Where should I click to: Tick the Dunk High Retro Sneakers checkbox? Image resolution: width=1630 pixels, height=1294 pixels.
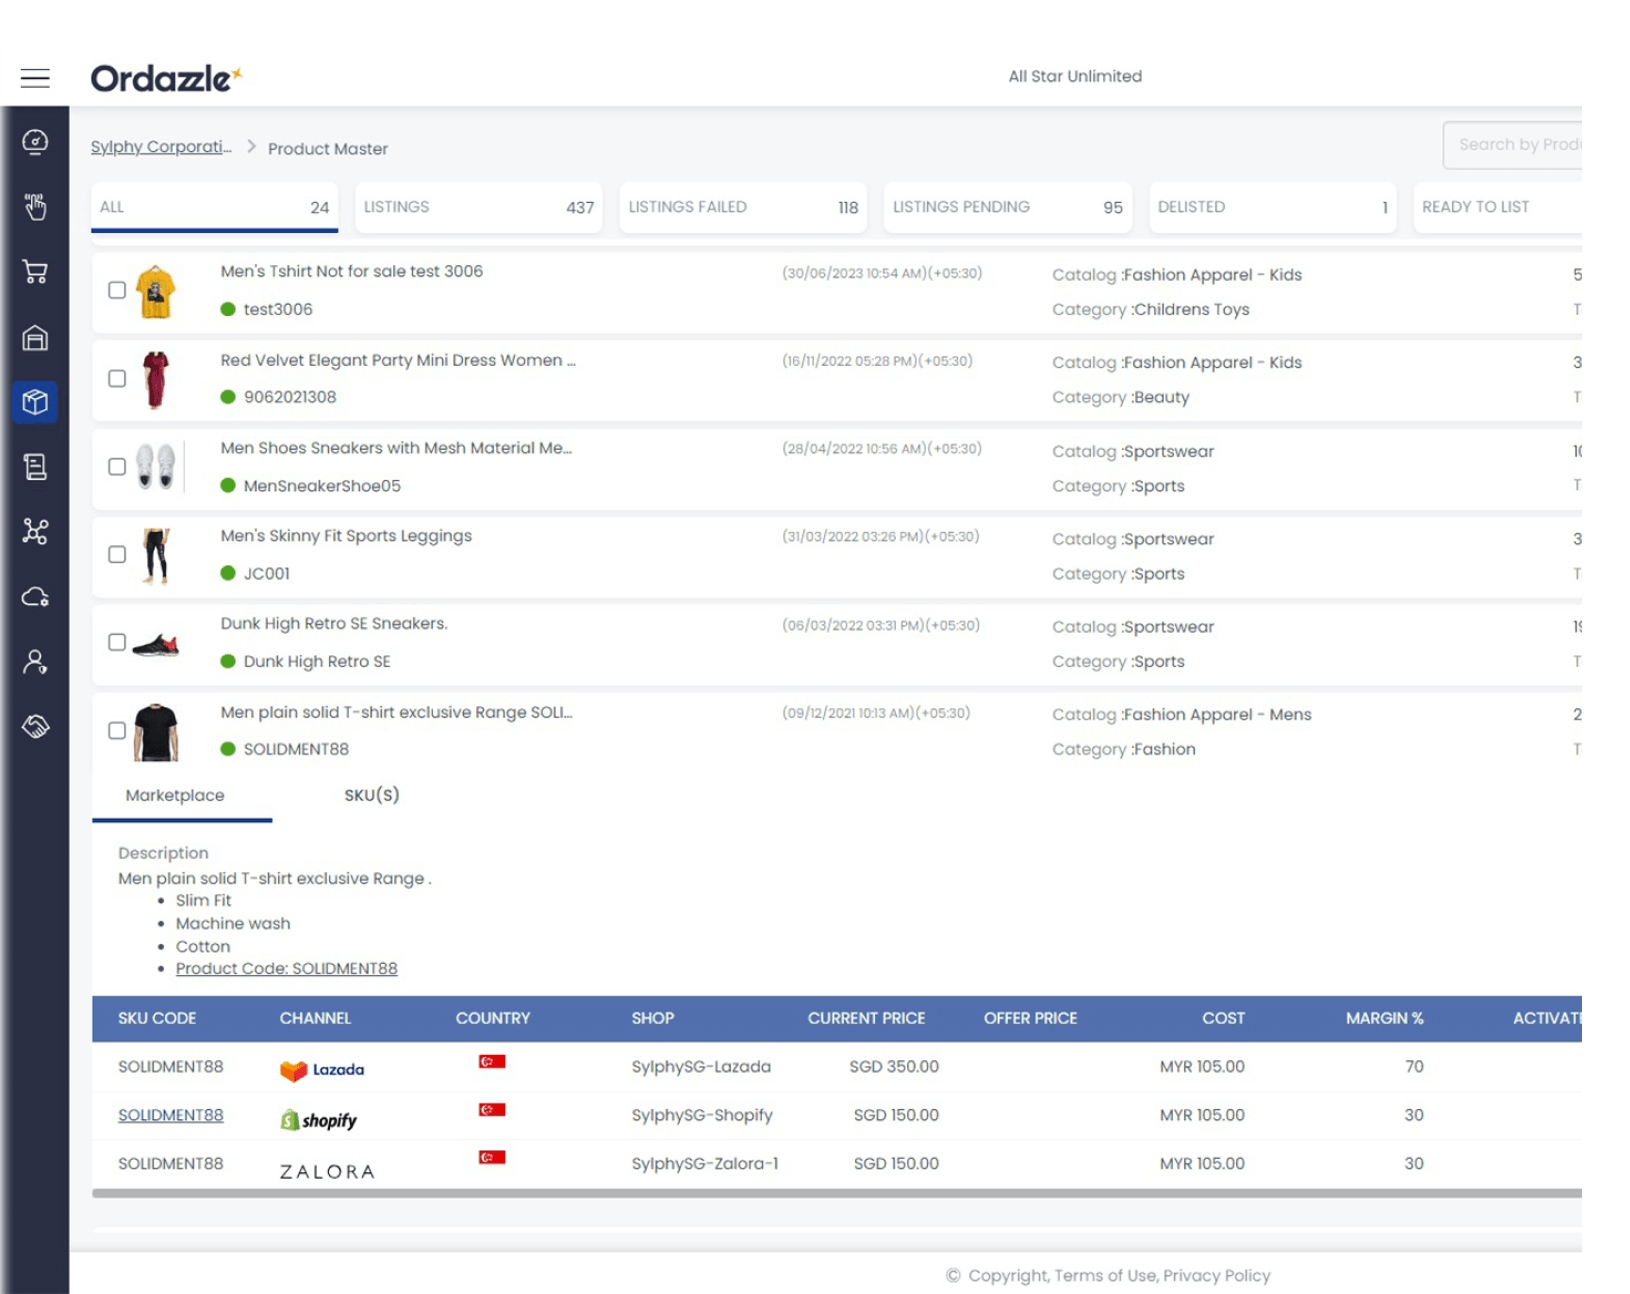coord(117,642)
